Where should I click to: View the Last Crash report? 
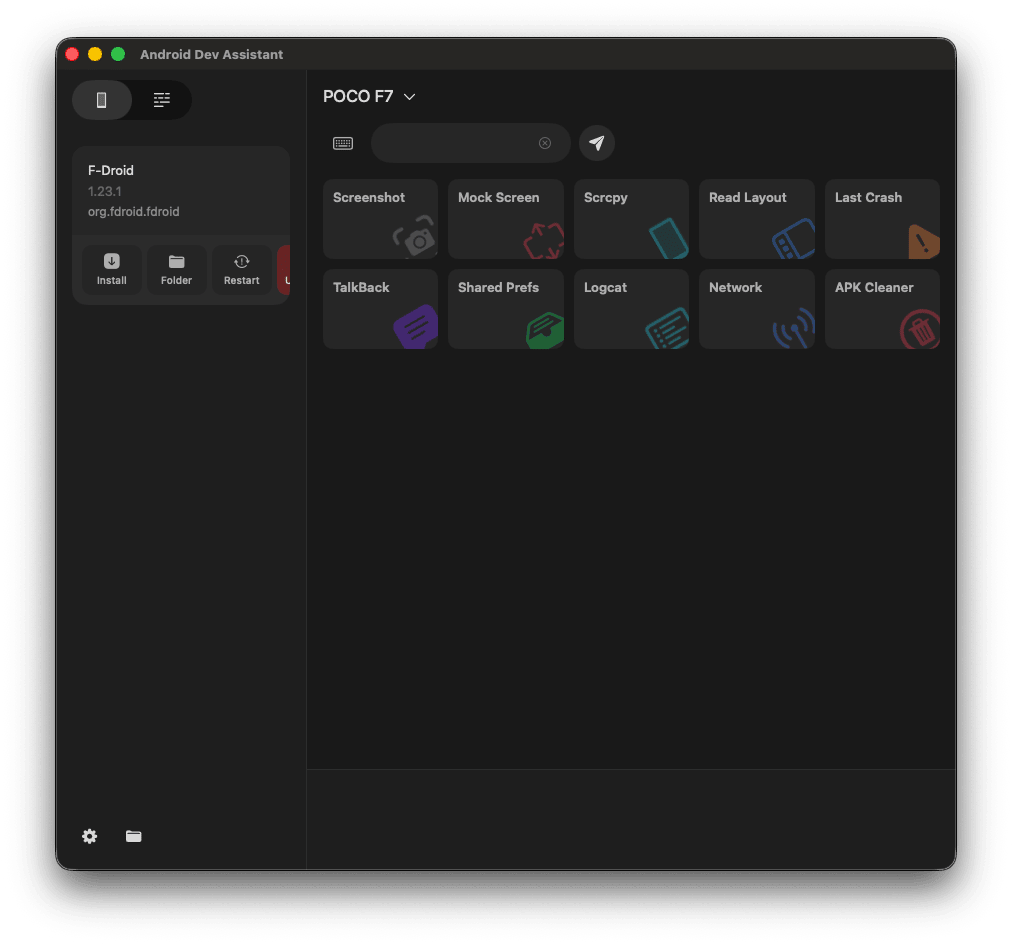(882, 219)
